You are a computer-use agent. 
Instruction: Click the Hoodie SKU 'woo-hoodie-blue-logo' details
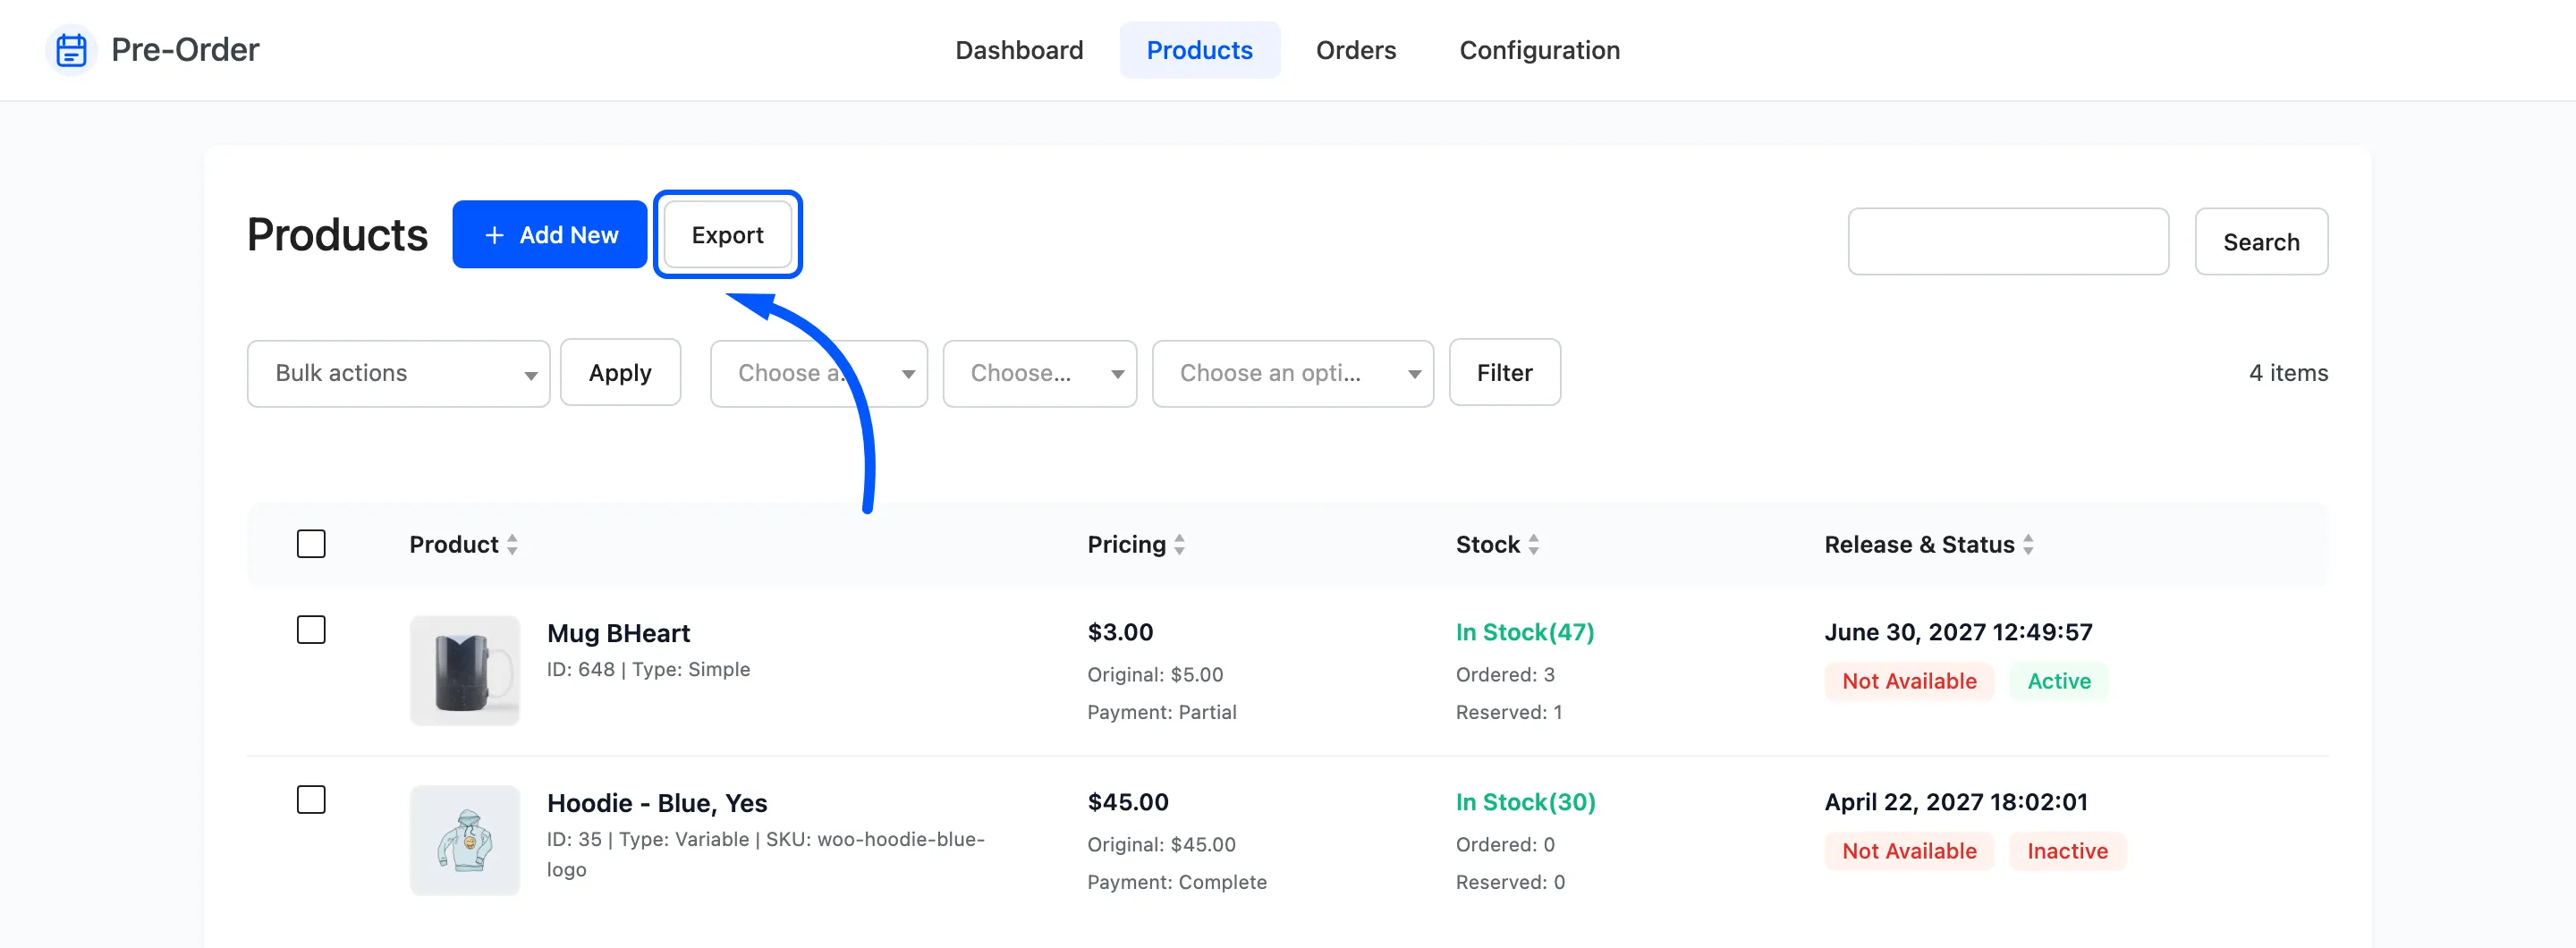point(766,854)
